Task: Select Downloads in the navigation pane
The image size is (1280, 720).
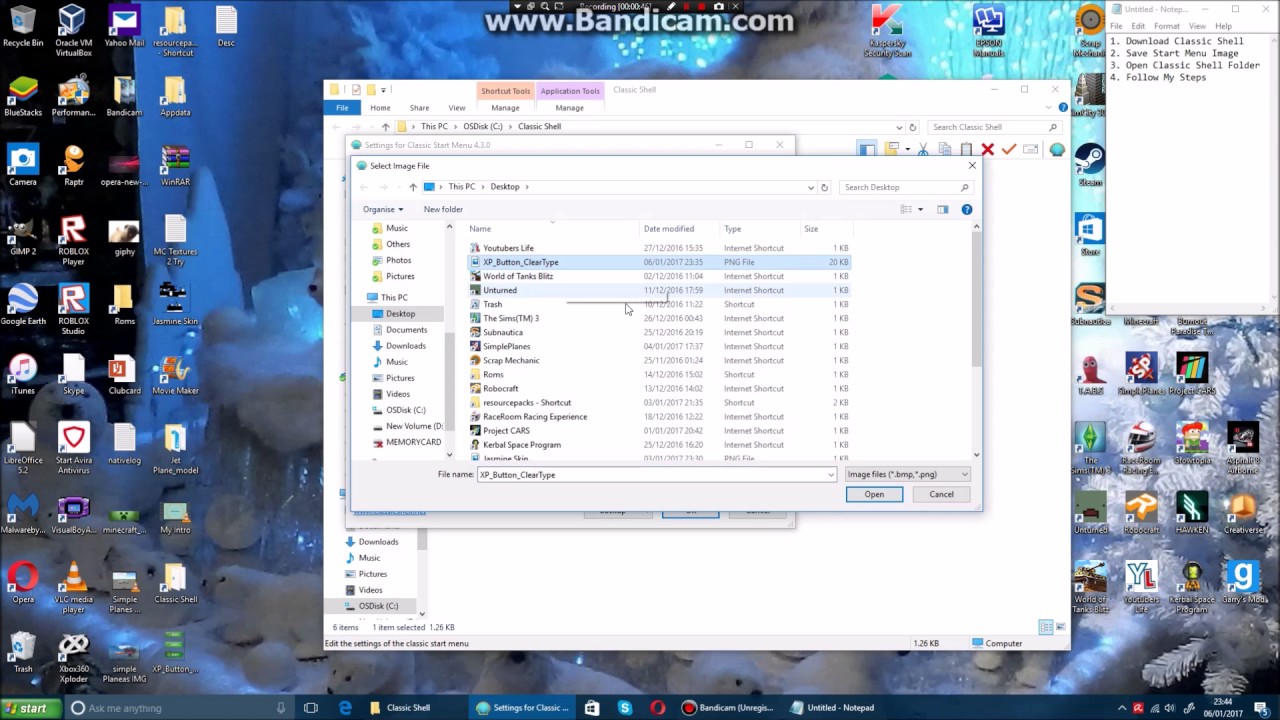Action: tap(405, 345)
